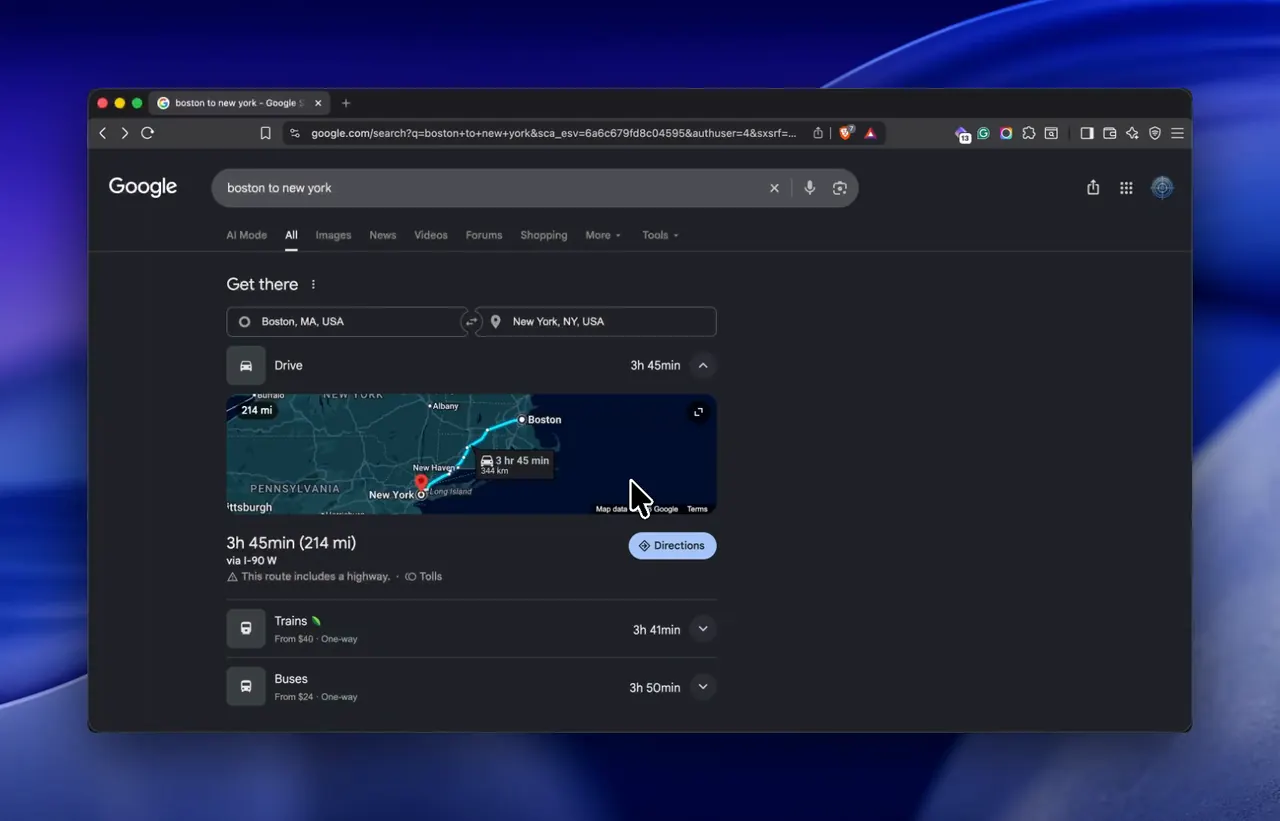Click the Directions button
Screen dimensions: 1280x821
(672, 546)
